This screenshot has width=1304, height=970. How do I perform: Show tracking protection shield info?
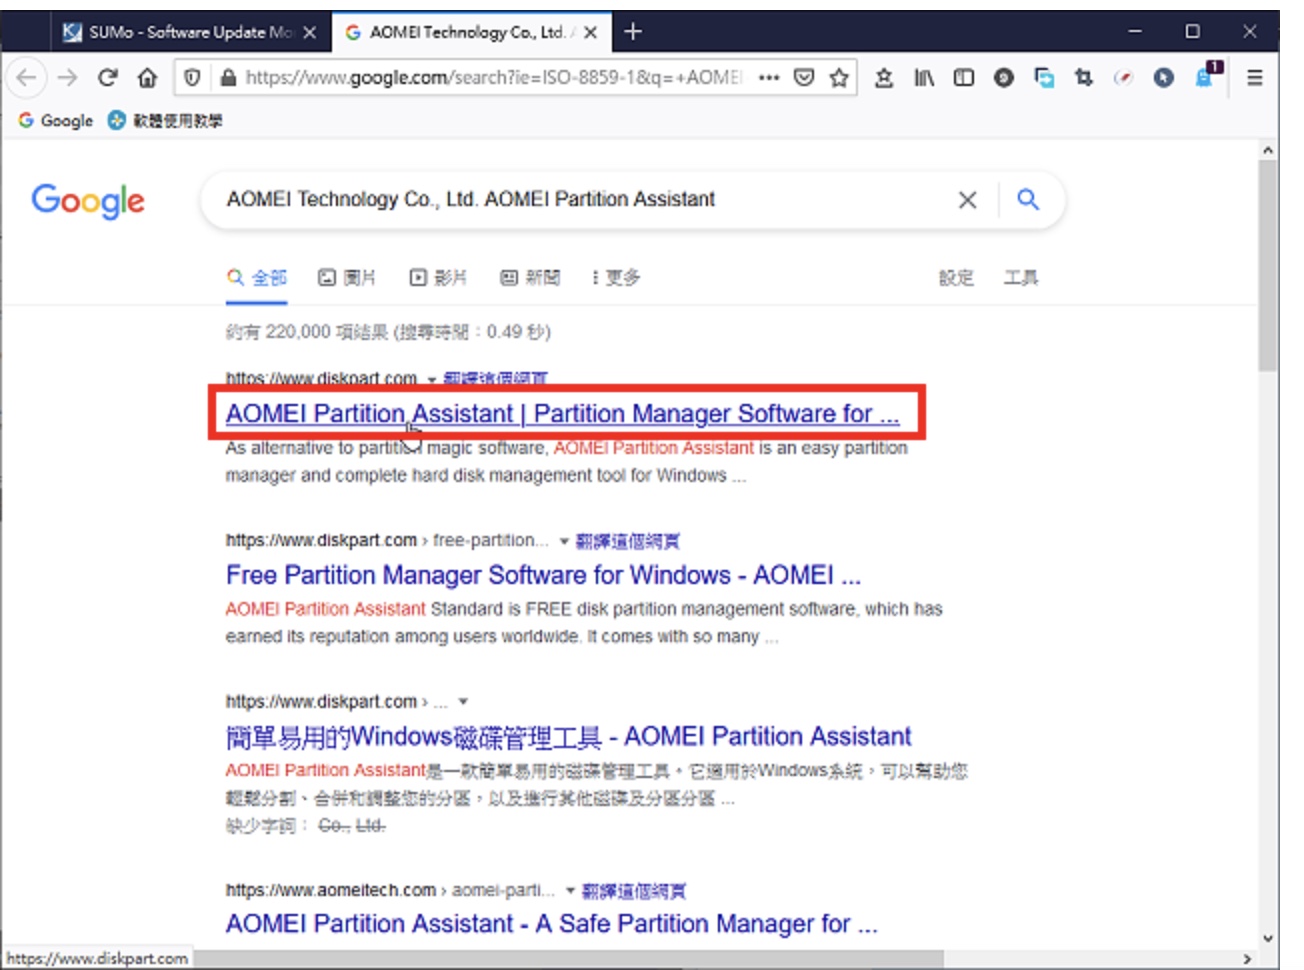point(193,78)
